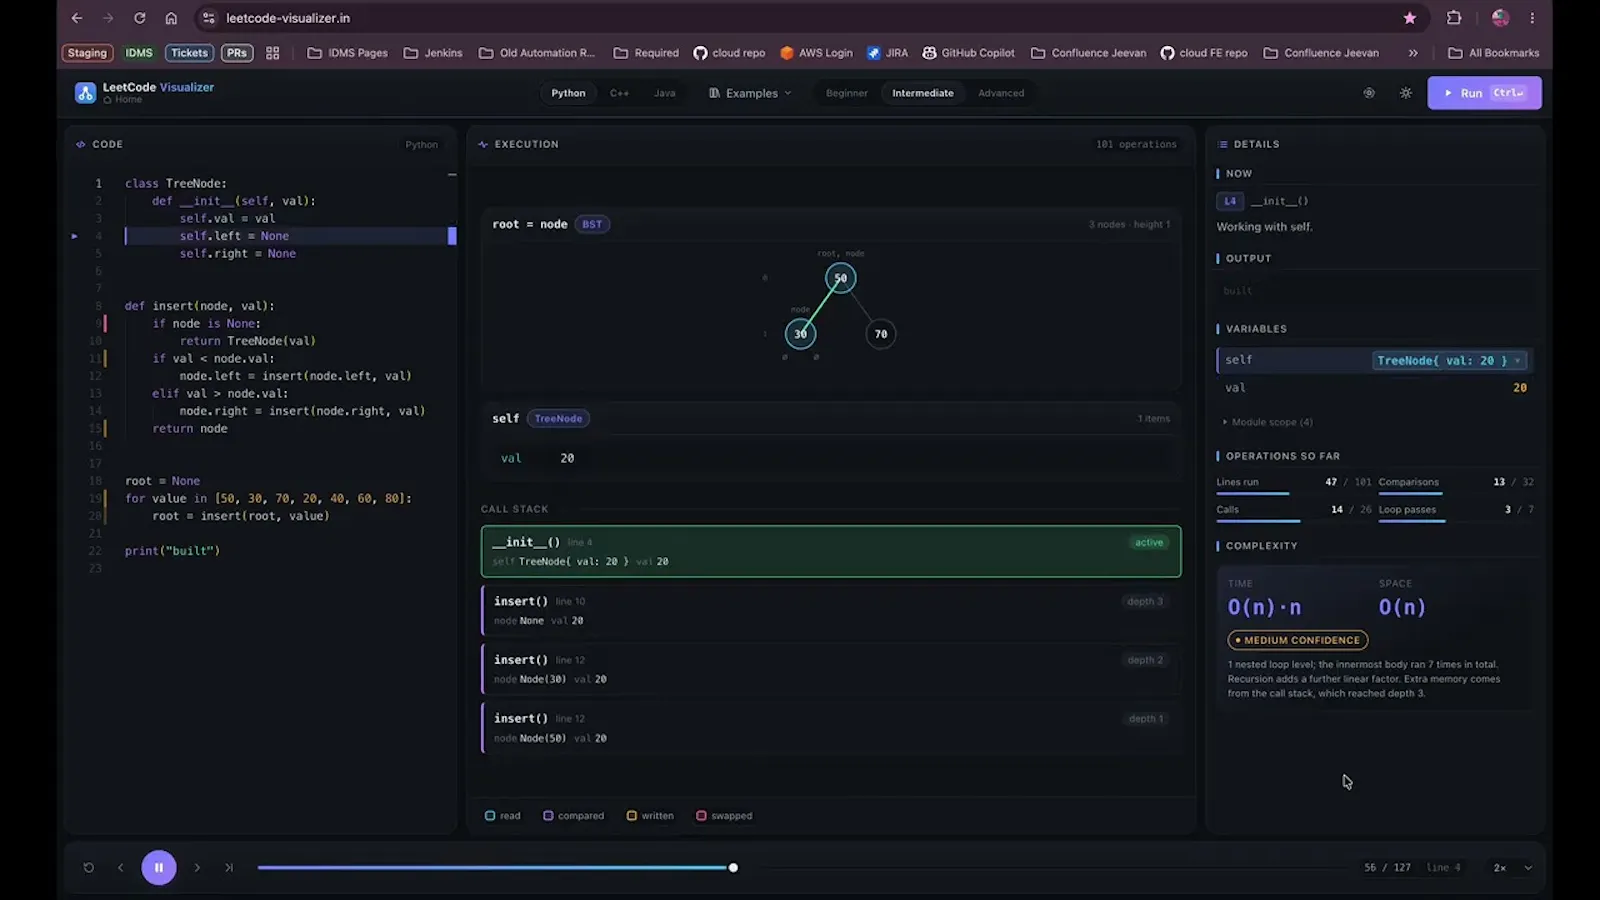Switch language to Java
The image size is (1600, 900).
tap(665, 93)
